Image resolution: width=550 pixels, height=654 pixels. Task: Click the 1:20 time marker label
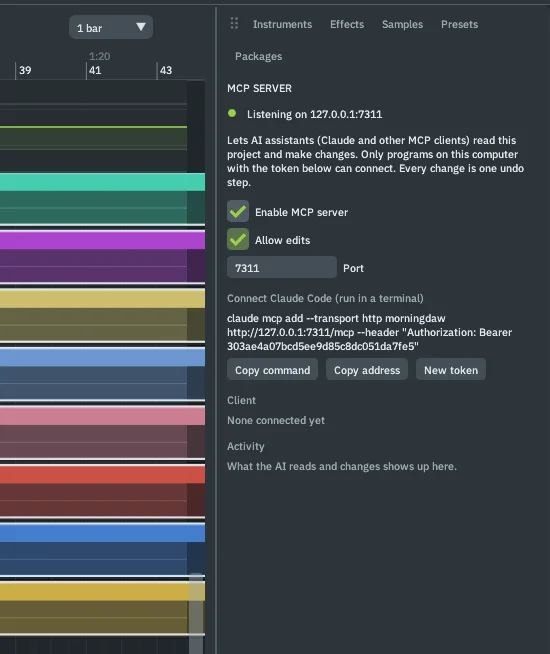click(99, 56)
